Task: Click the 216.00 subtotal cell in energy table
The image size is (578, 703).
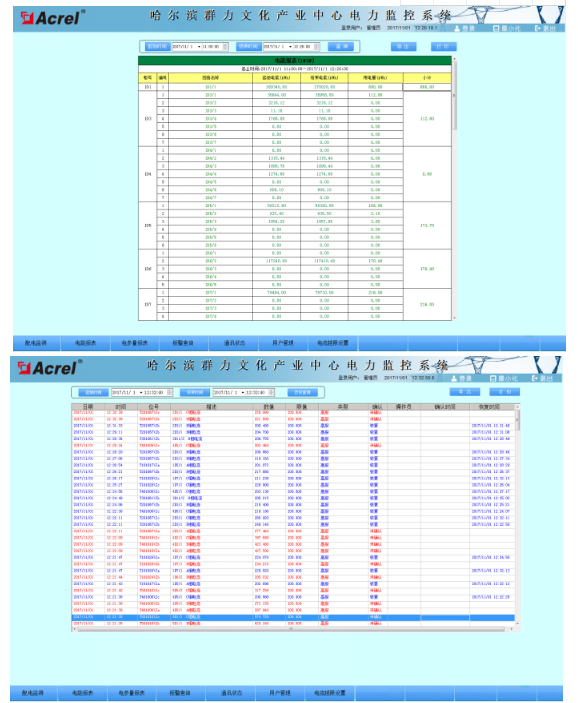Action: click(x=426, y=304)
